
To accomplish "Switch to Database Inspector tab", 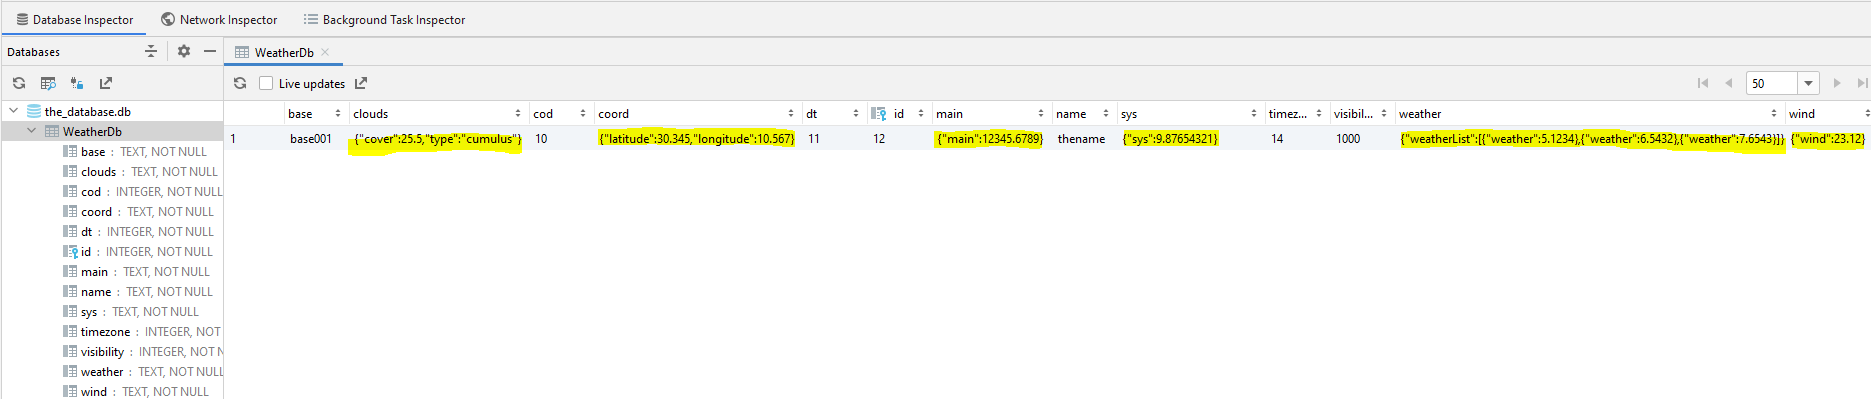I will pyautogui.click(x=75, y=19).
